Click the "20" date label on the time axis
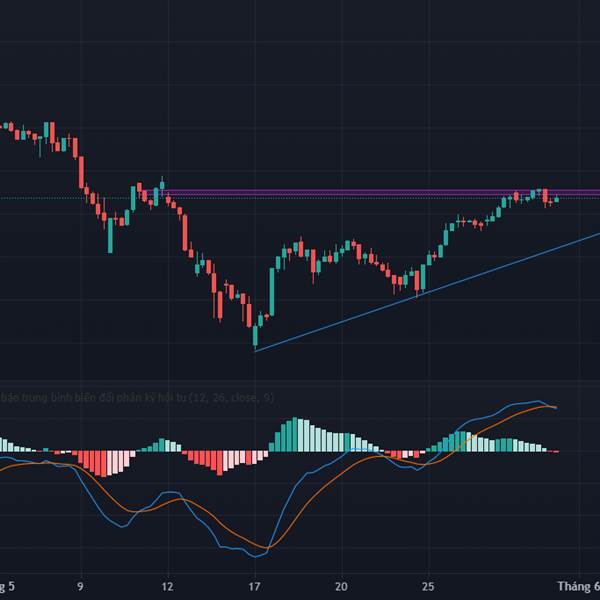The height and width of the screenshot is (600, 600). [x=341, y=586]
